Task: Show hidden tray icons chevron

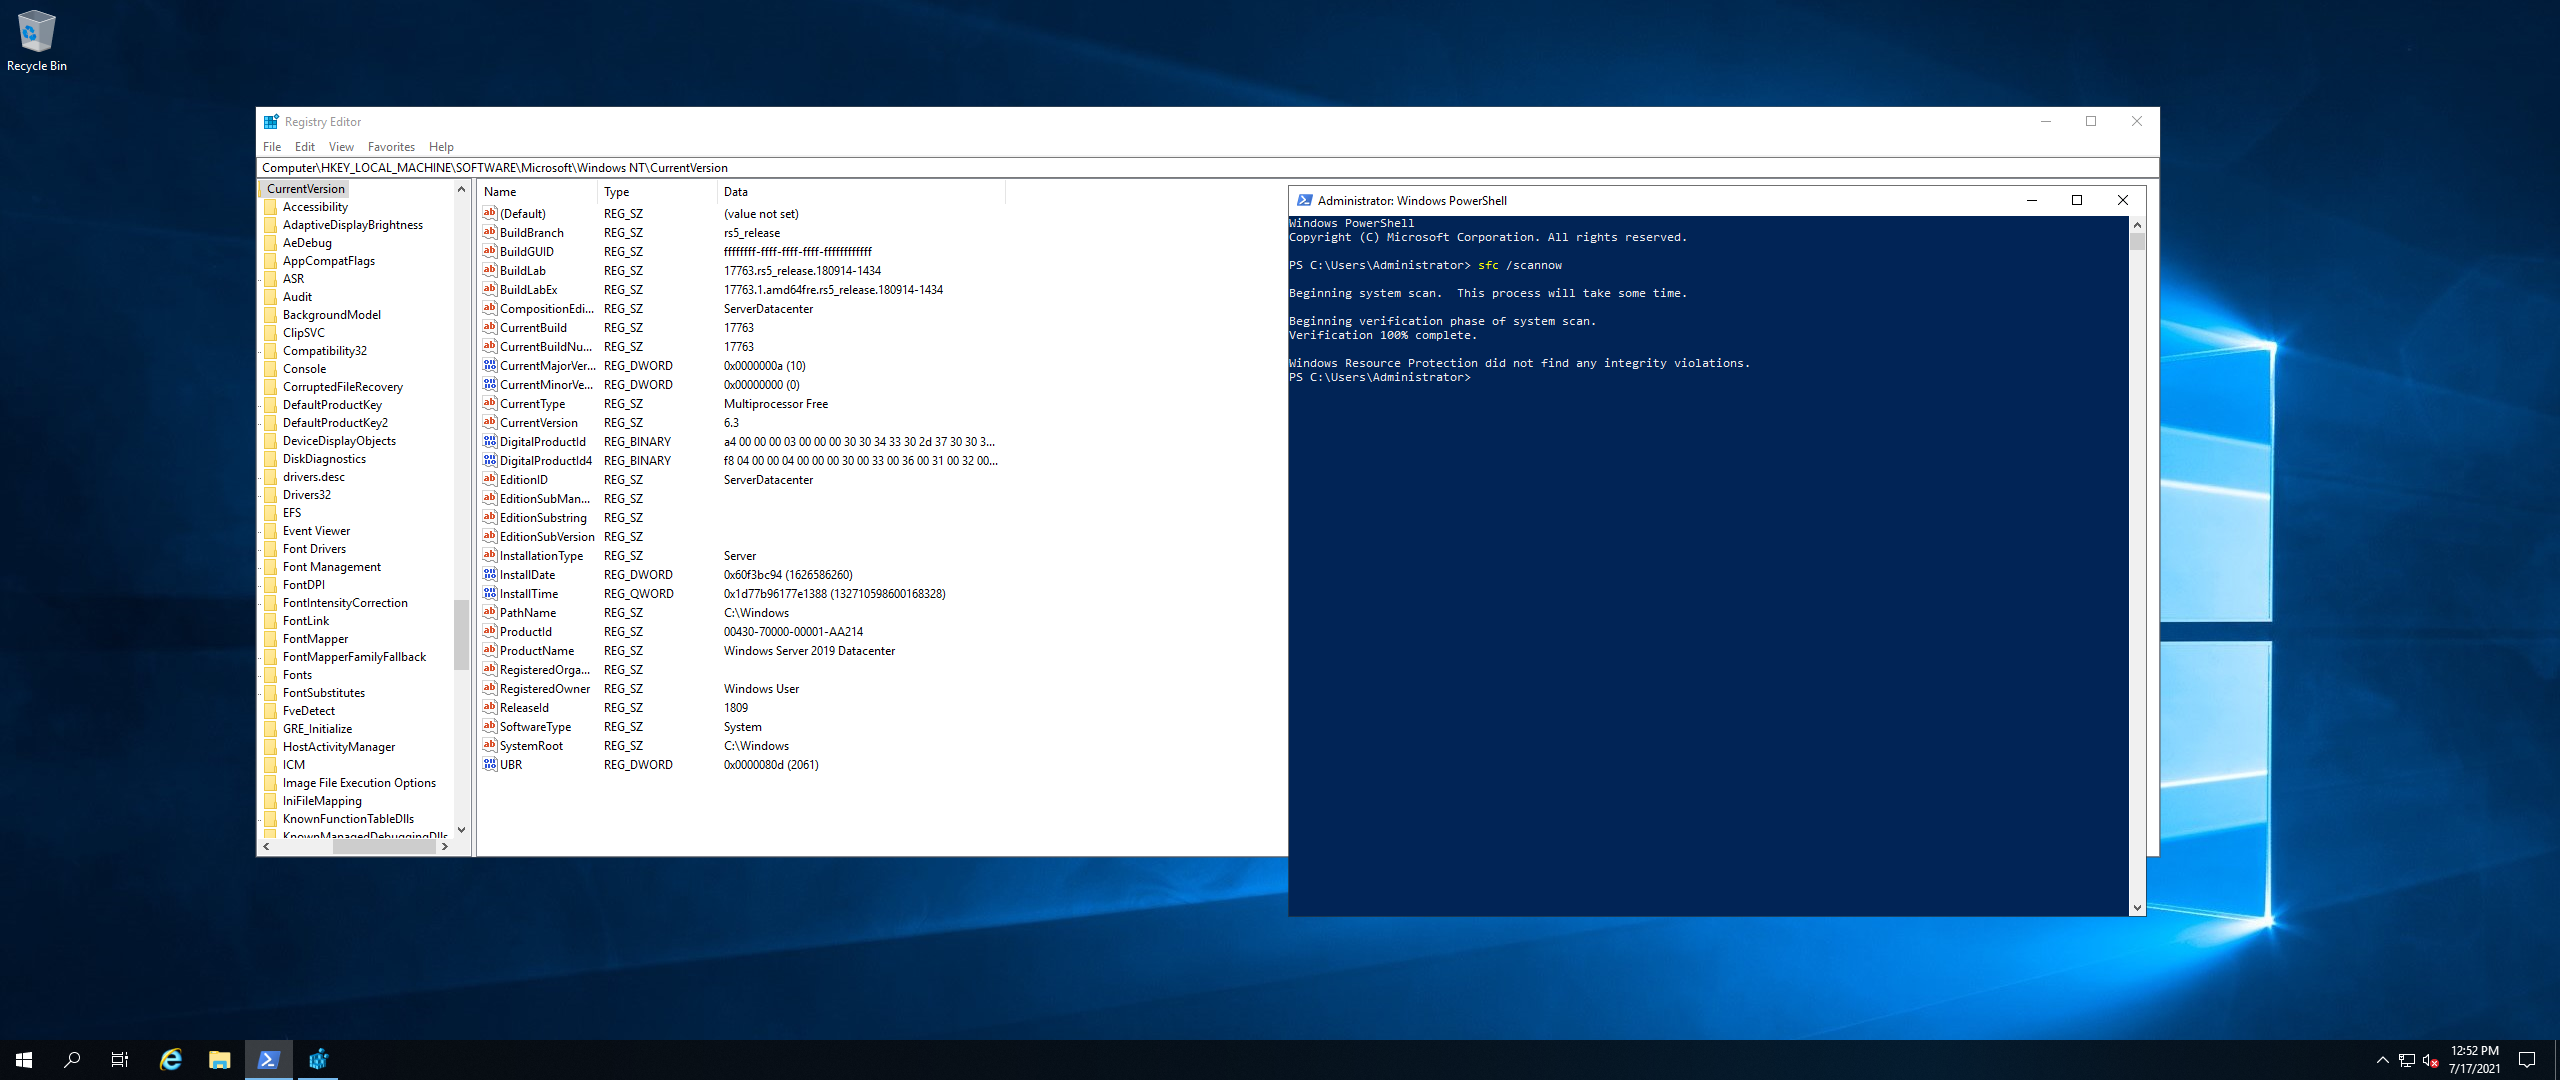Action: pos(2382,1060)
